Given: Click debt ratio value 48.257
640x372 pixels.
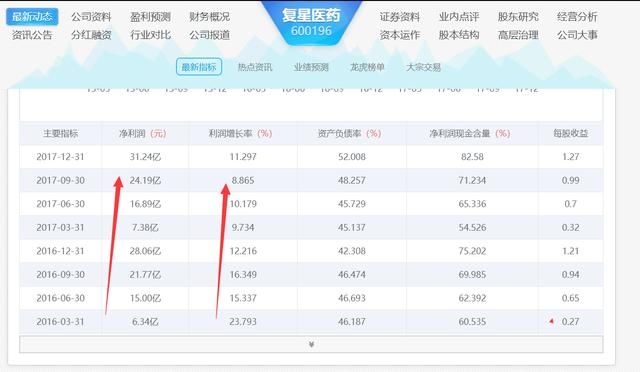Looking at the screenshot, I should [x=352, y=180].
